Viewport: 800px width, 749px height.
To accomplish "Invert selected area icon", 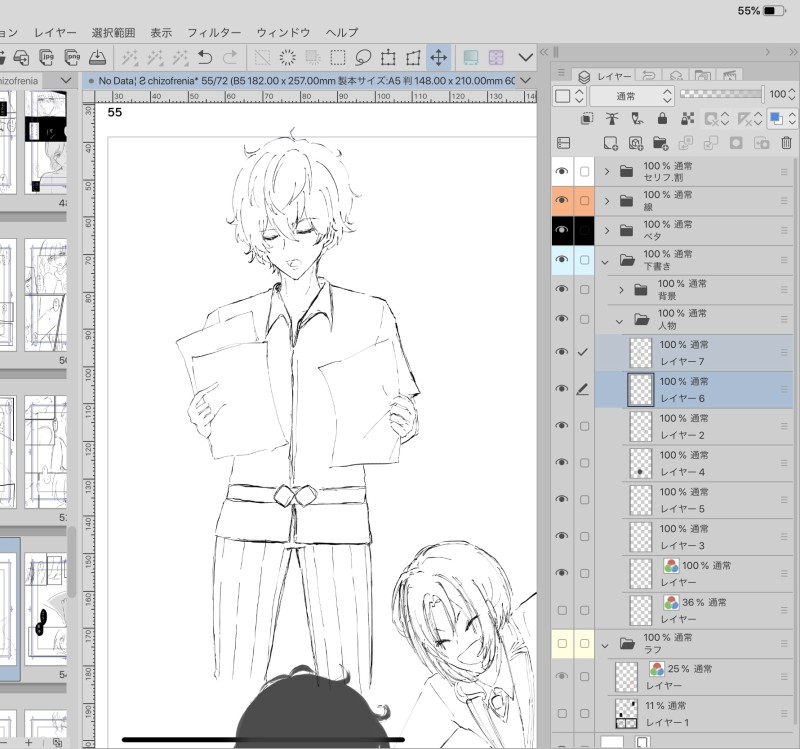I will click(313, 57).
